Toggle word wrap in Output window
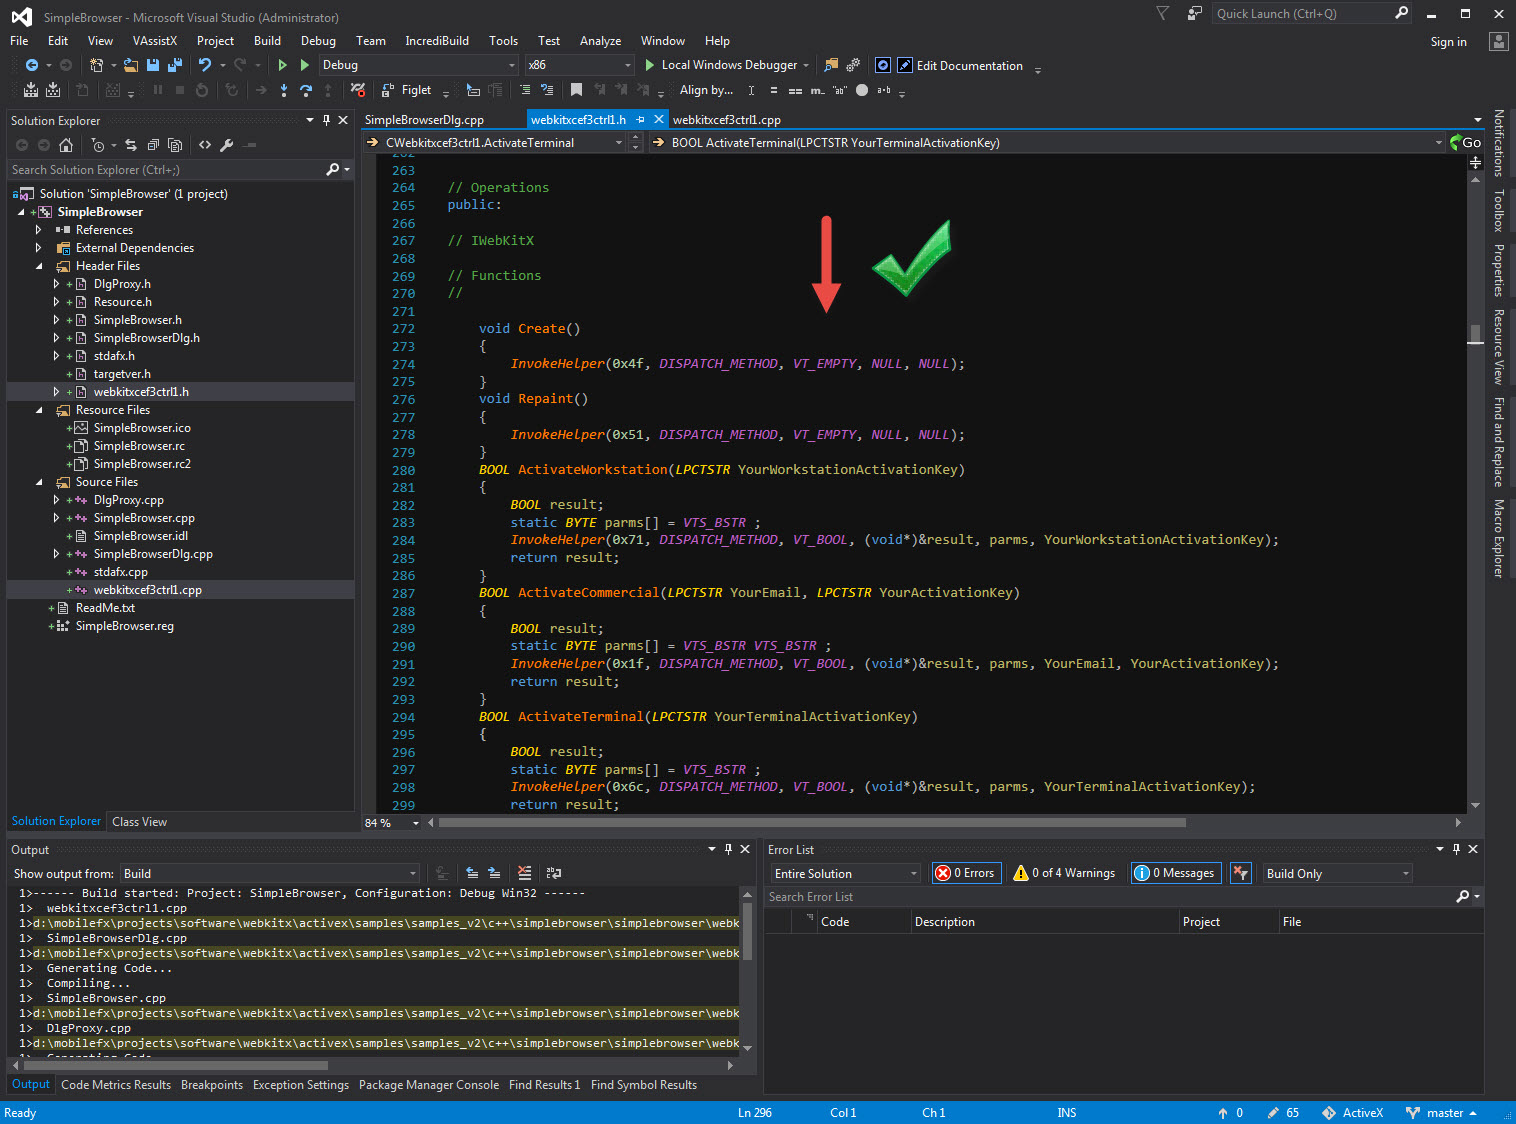The height and width of the screenshot is (1124, 1516). pyautogui.click(x=554, y=873)
